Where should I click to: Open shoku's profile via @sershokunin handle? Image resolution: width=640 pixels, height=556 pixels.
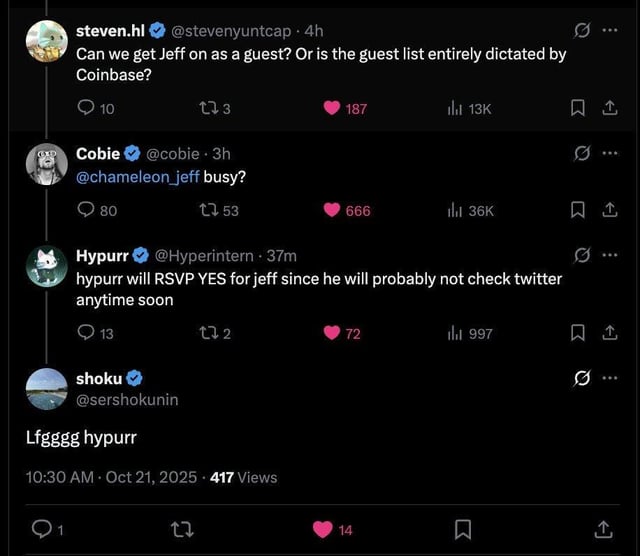coord(127,399)
